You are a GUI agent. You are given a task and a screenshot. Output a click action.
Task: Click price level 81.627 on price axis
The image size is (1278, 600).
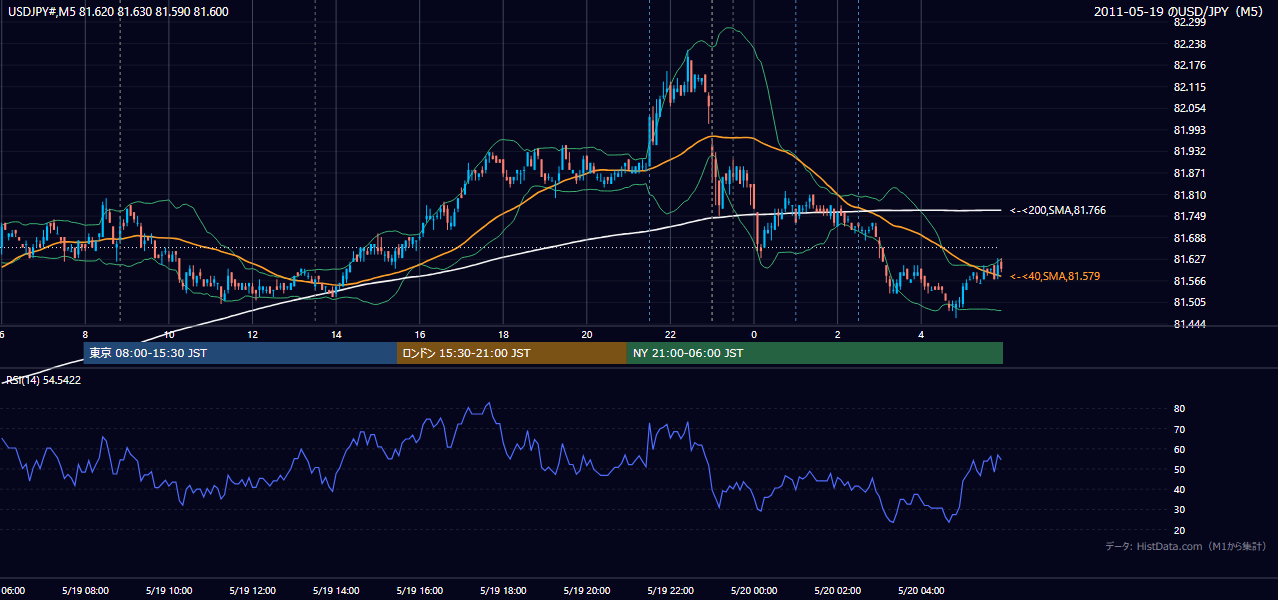click(x=1189, y=259)
